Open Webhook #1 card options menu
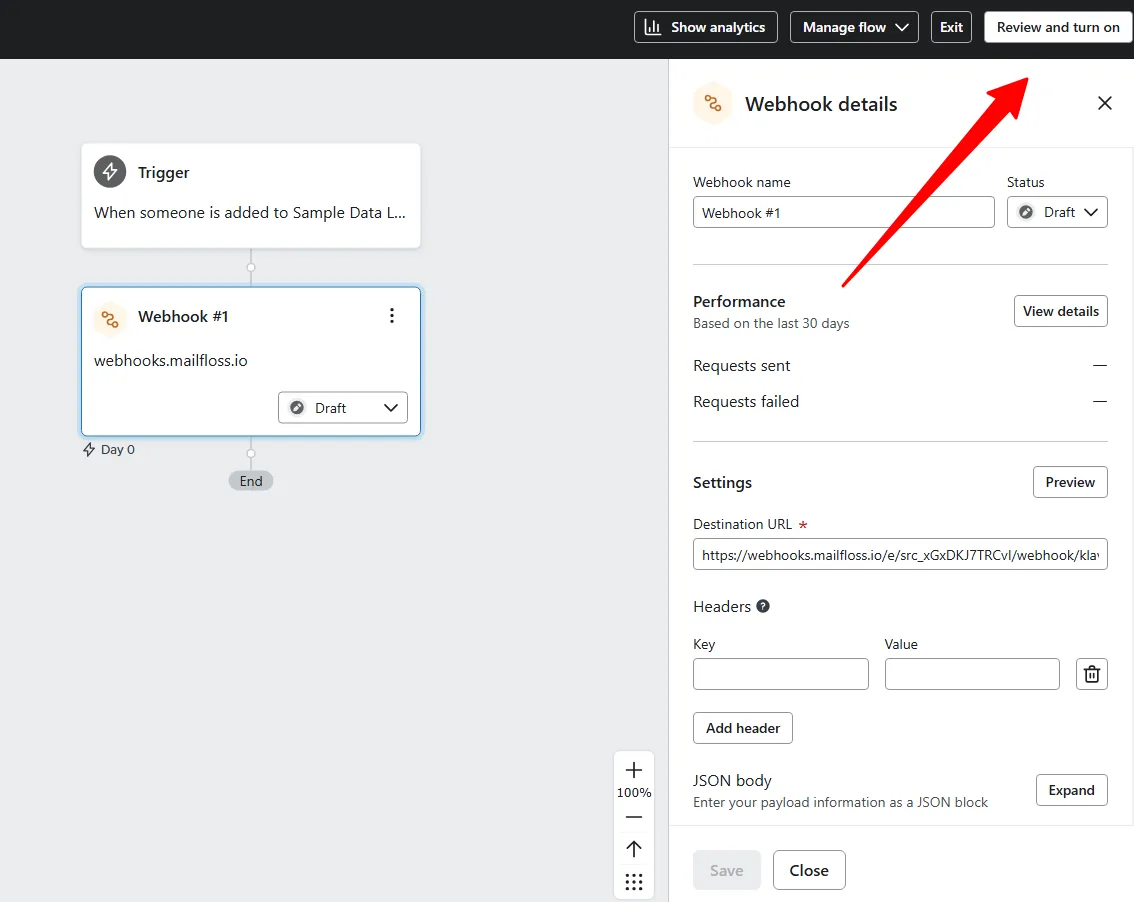 point(391,315)
